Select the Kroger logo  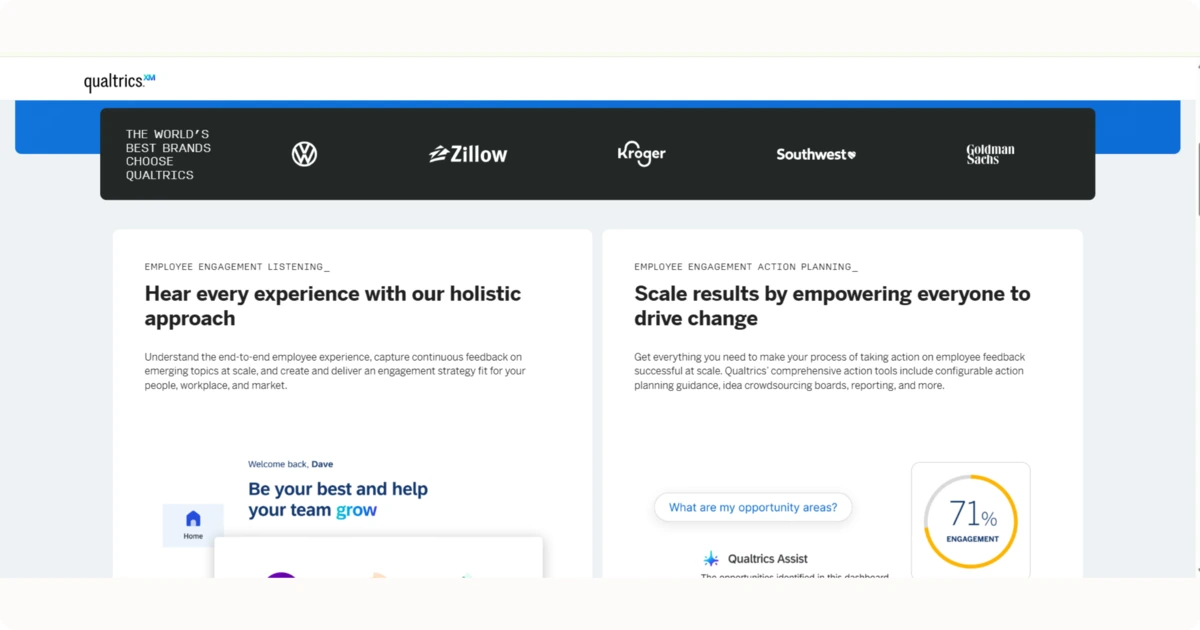pos(641,153)
